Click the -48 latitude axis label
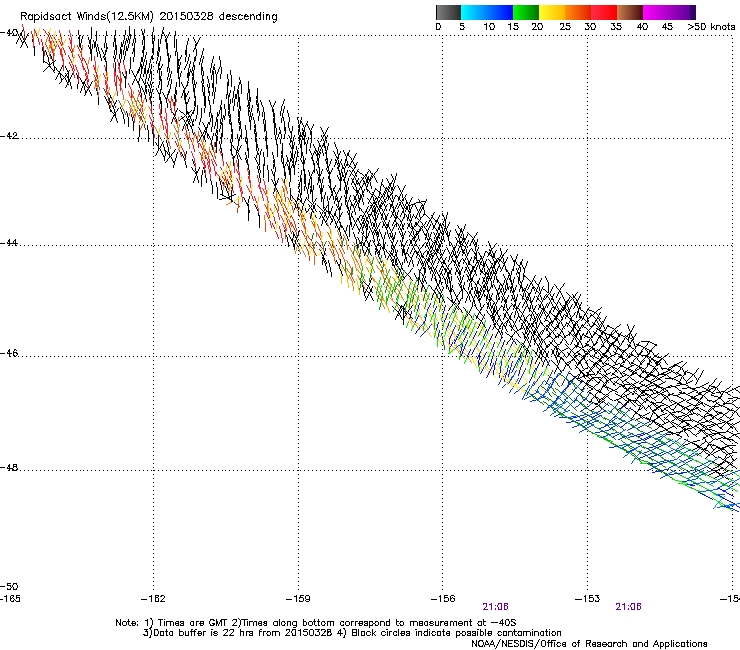 [x=9, y=467]
